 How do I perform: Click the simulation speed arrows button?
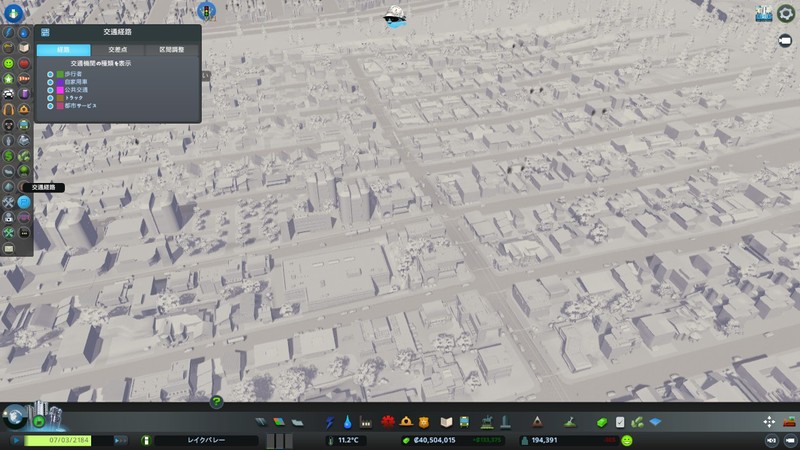pos(119,440)
